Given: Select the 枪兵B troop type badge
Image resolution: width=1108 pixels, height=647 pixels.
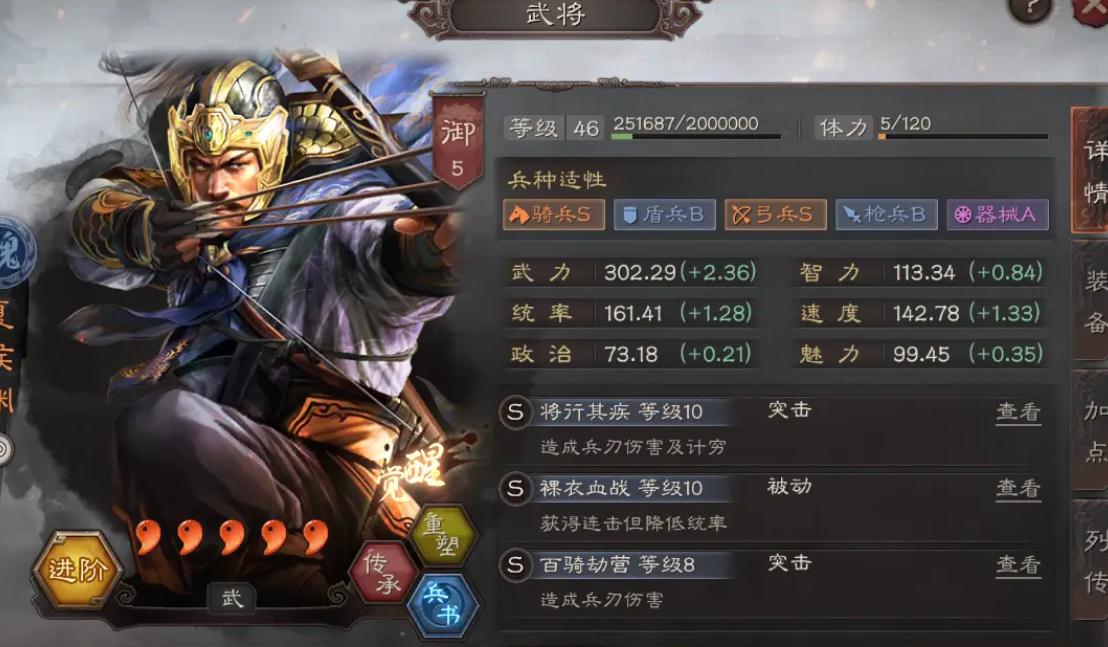Looking at the screenshot, I should coord(886,215).
